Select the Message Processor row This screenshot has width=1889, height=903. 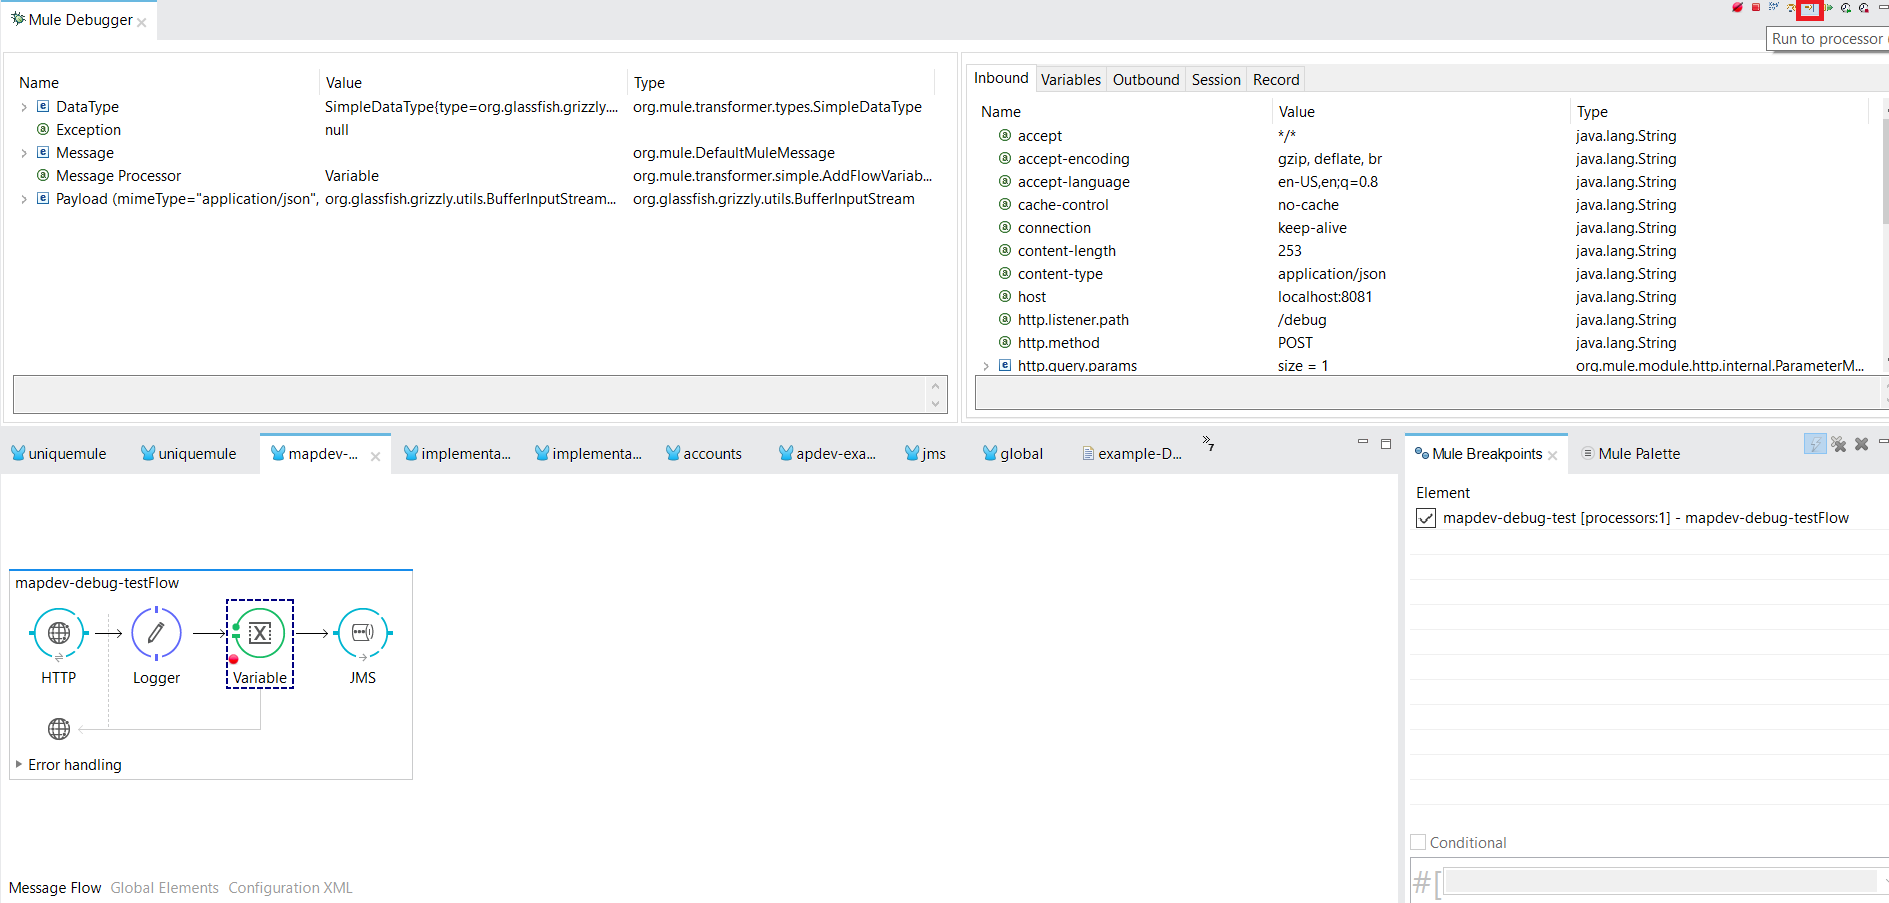pyautogui.click(x=477, y=176)
